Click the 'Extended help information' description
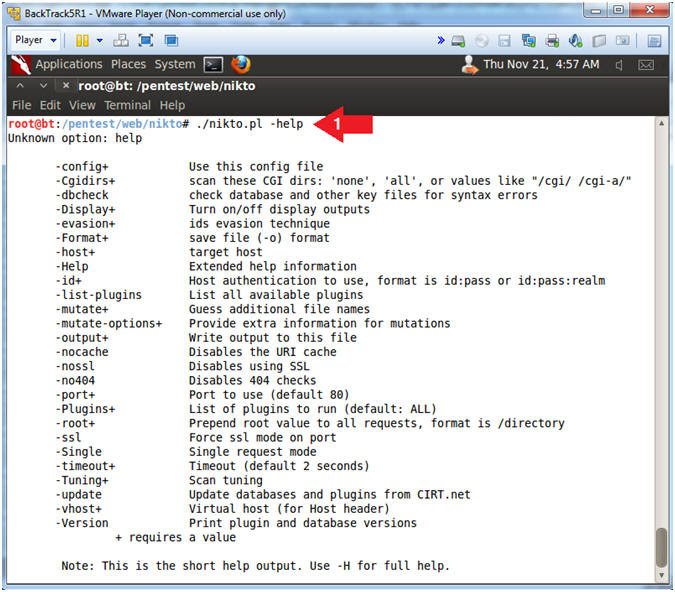The height and width of the screenshot is (592, 675). pyautogui.click(x=273, y=267)
